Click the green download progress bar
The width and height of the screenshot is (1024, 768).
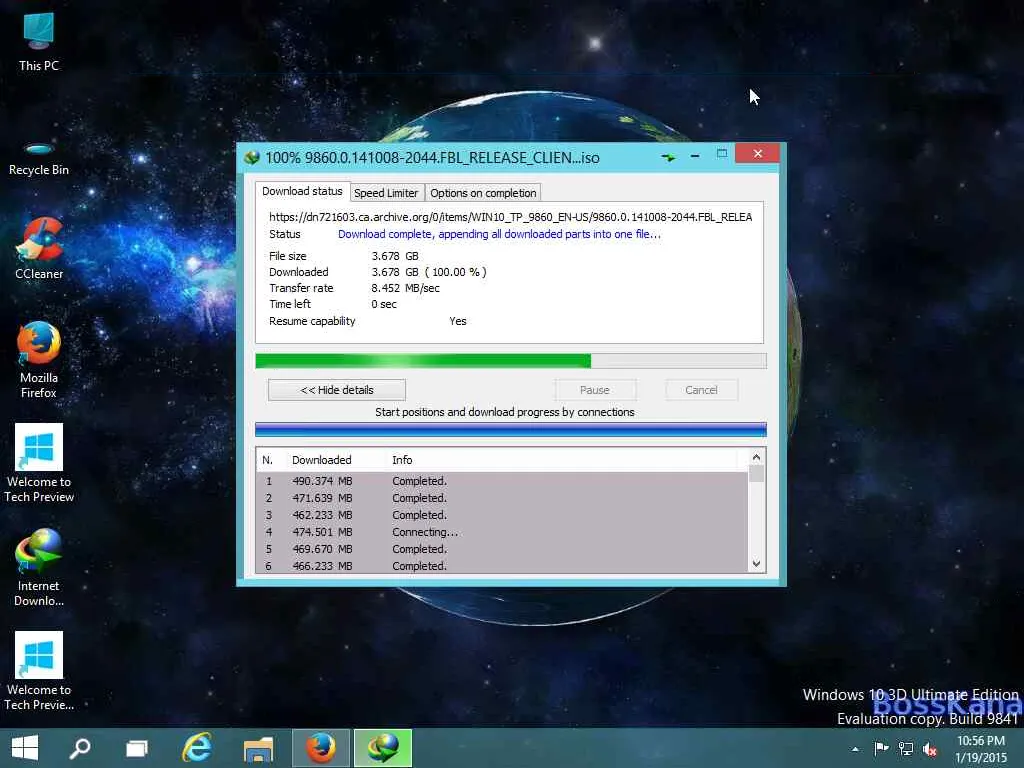pyautogui.click(x=511, y=360)
